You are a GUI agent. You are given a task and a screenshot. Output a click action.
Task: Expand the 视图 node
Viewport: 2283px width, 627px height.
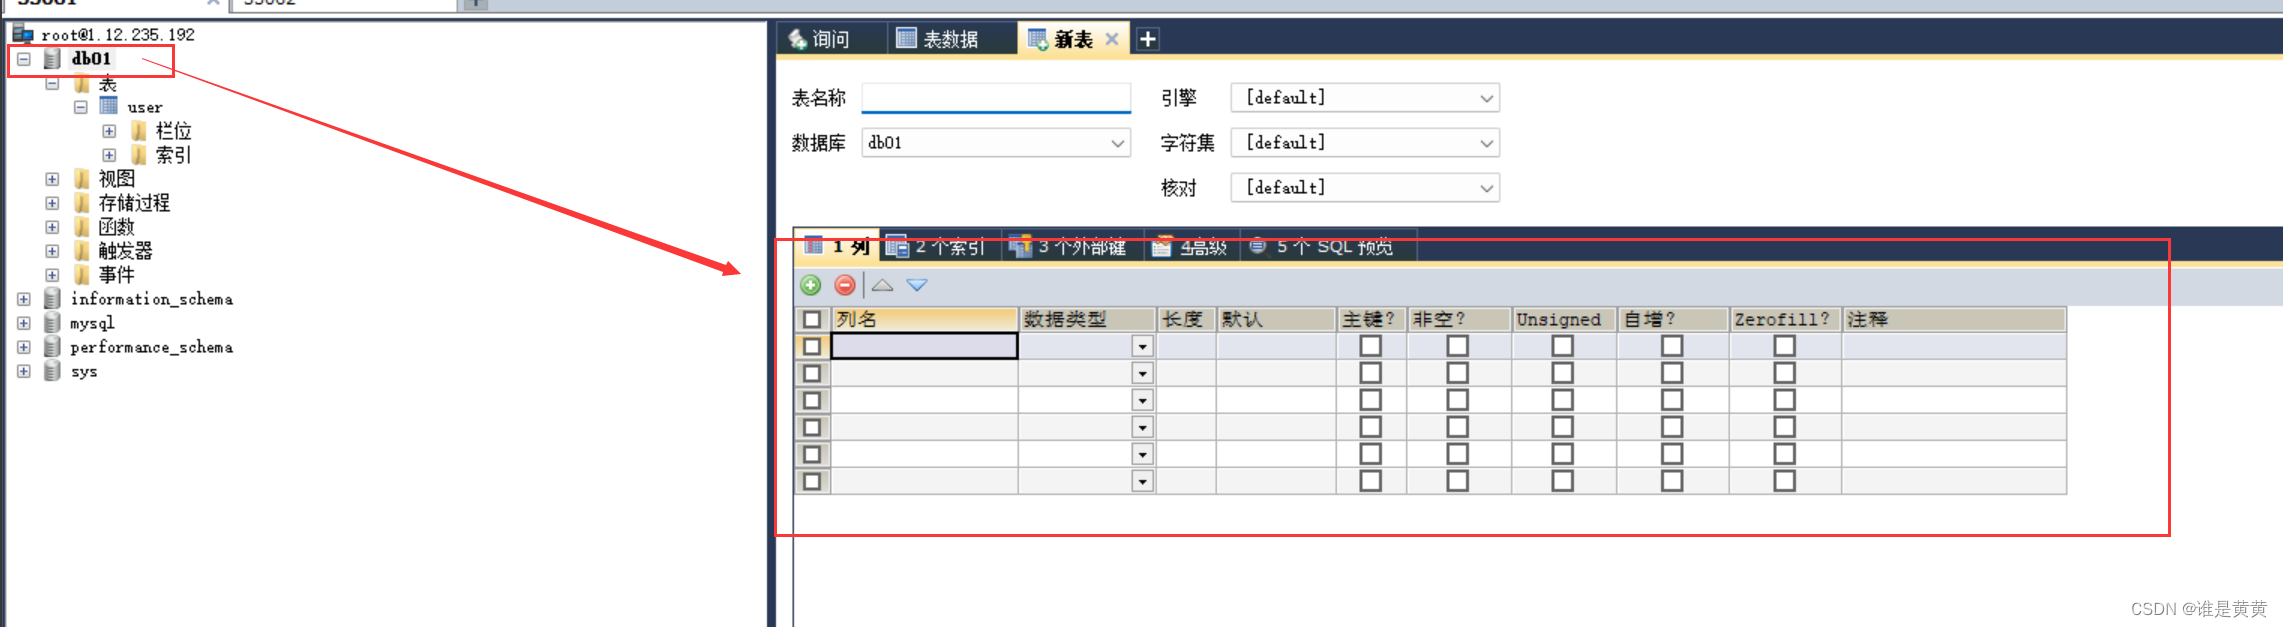point(52,179)
